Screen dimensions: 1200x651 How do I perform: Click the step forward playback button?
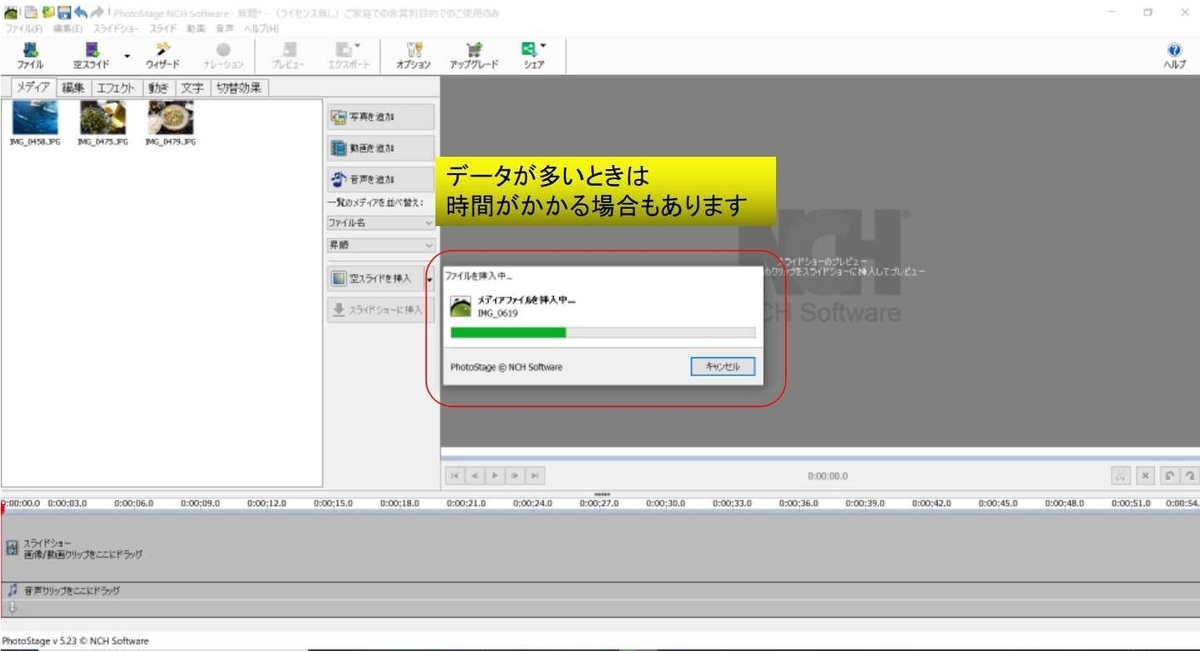516,476
